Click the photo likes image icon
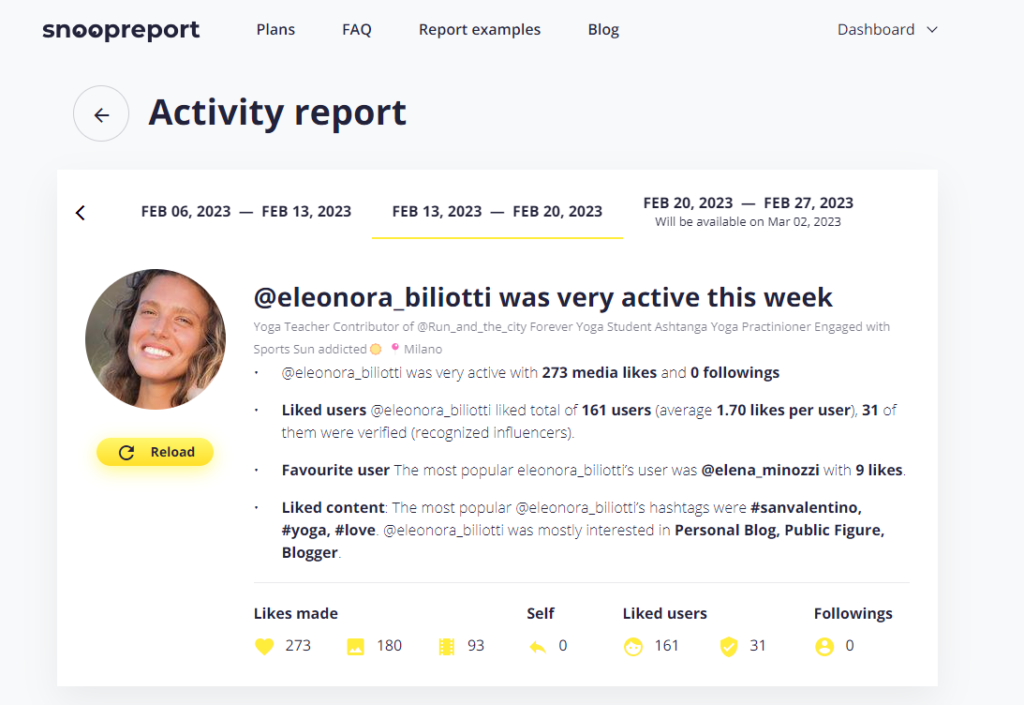 click(355, 646)
